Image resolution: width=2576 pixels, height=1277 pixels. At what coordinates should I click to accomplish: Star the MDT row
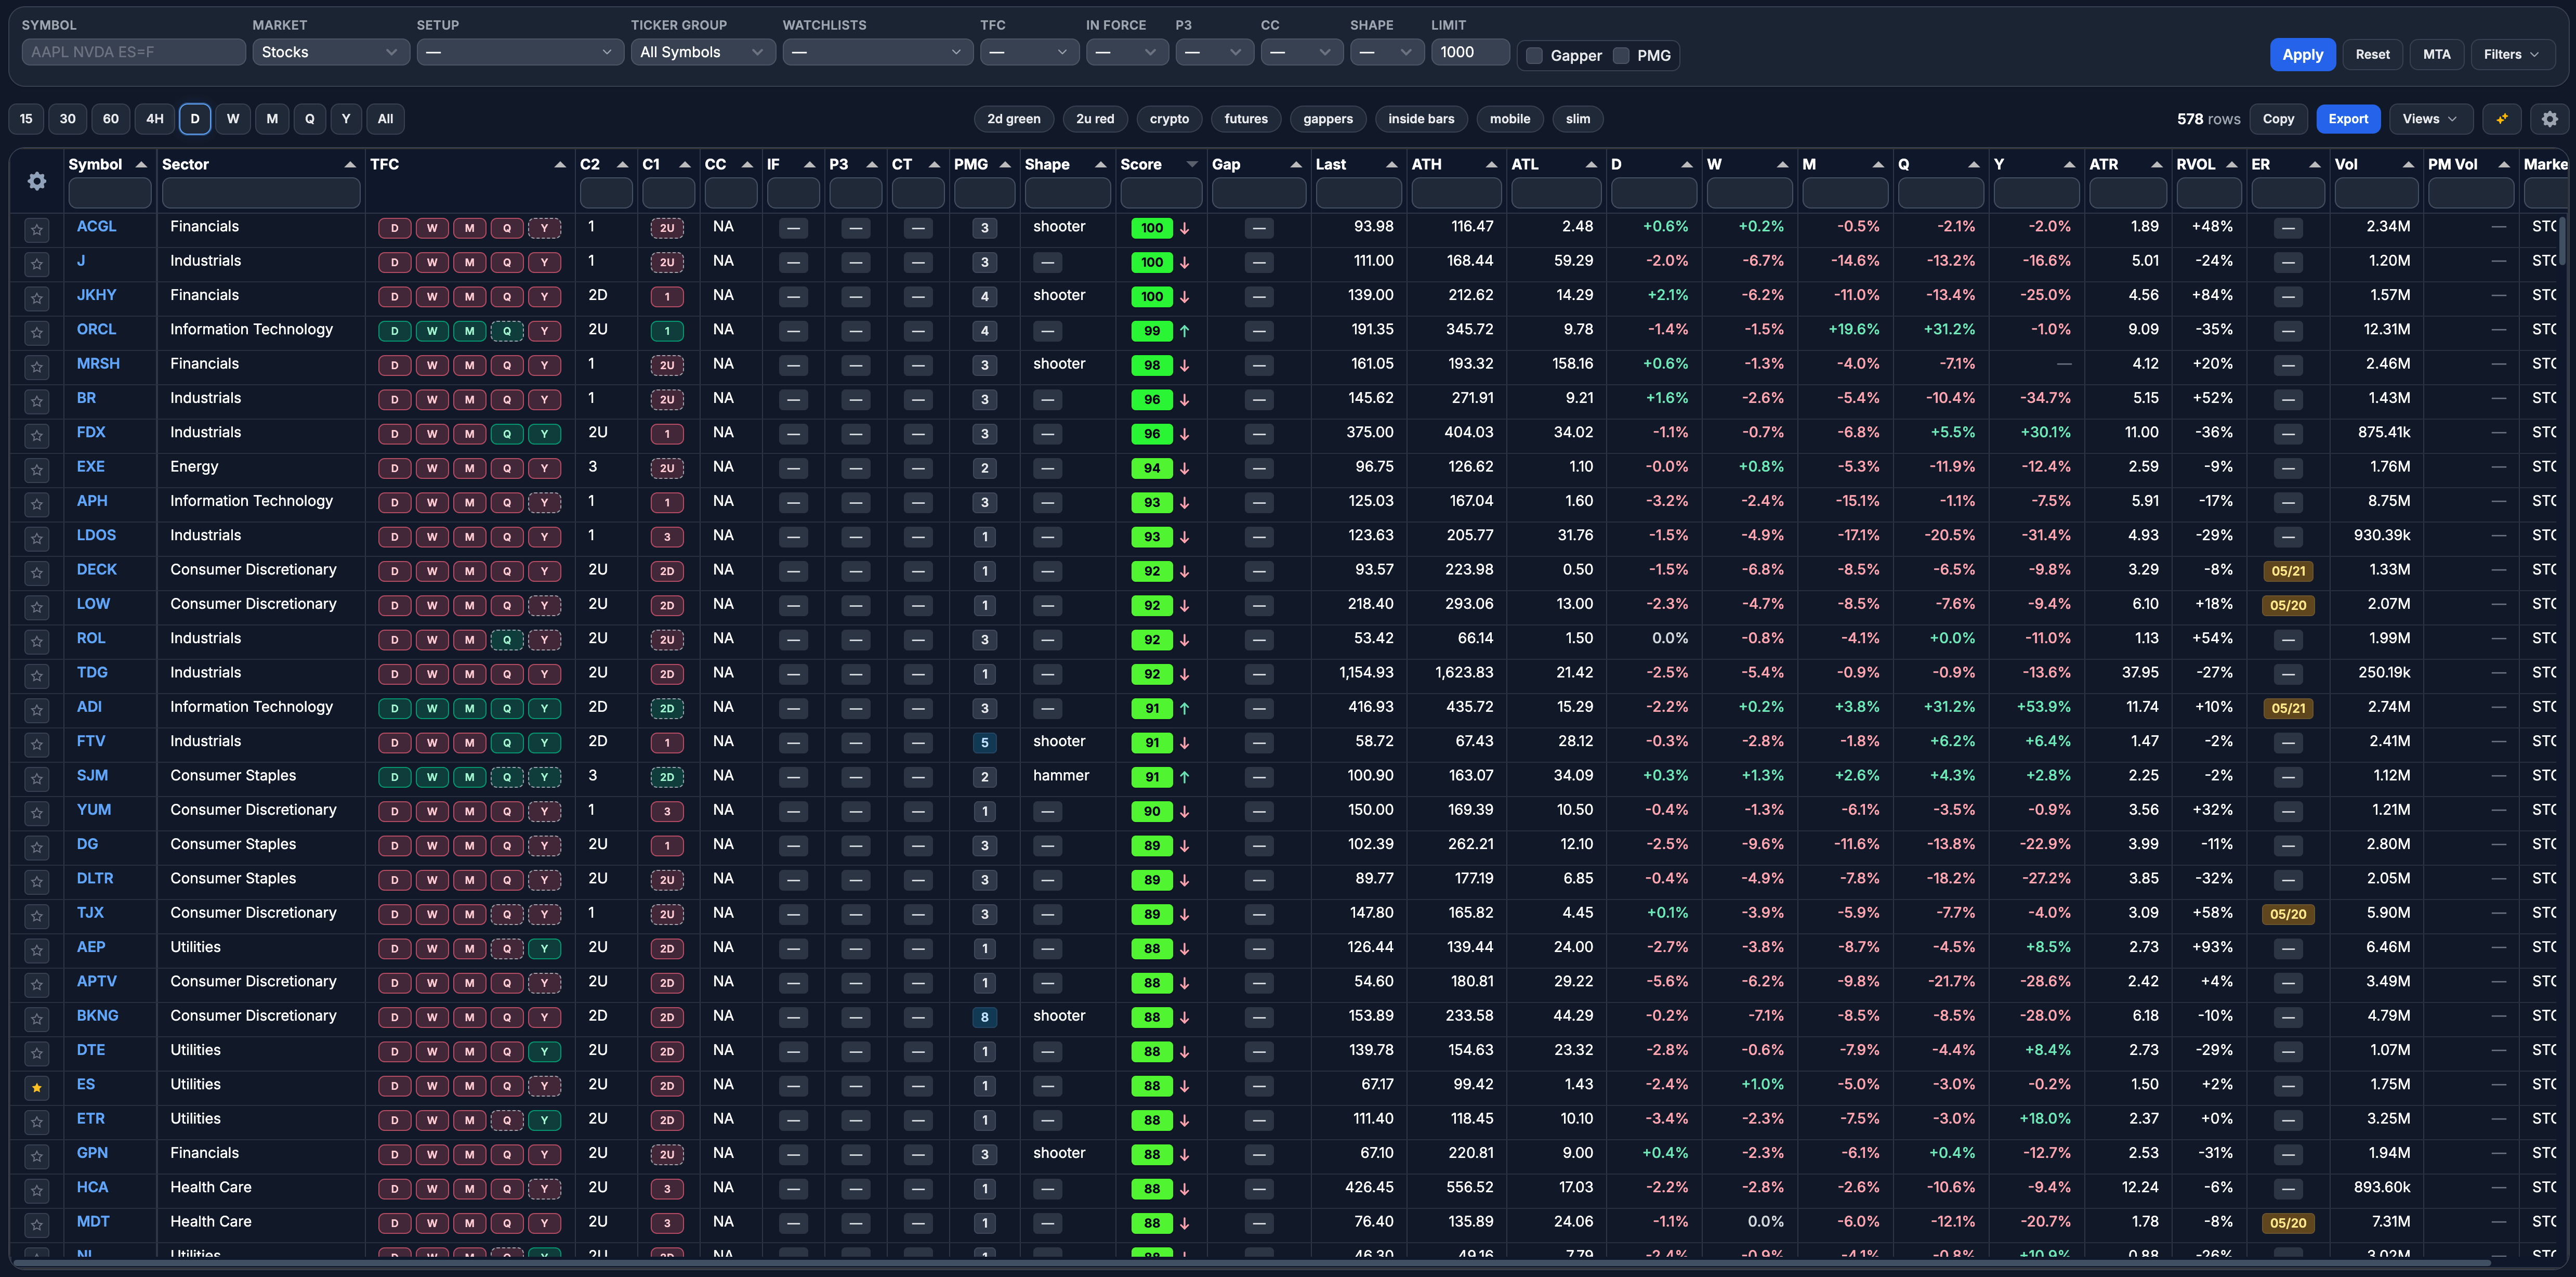pos(37,1224)
